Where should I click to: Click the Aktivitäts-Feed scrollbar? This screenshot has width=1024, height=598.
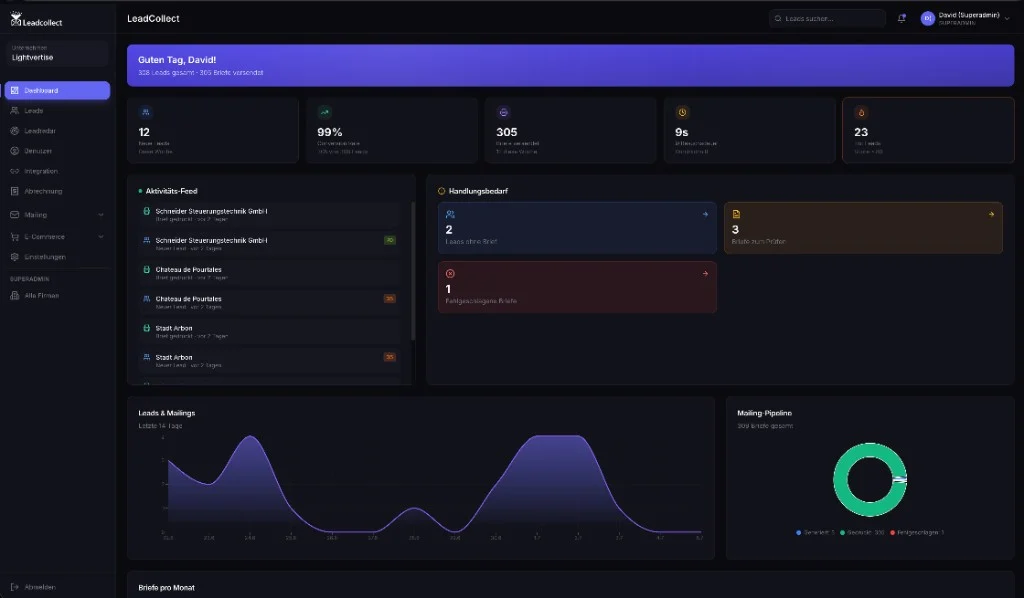coord(413,271)
